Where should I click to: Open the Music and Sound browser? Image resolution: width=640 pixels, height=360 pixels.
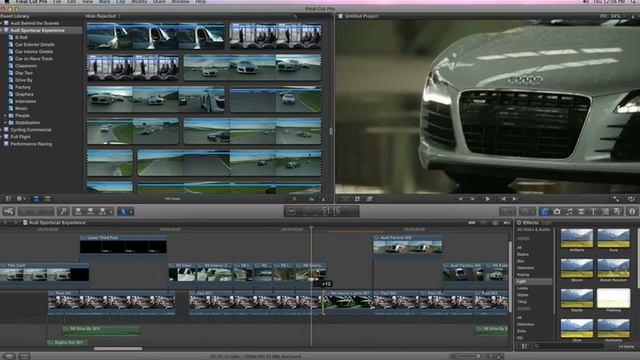569,211
